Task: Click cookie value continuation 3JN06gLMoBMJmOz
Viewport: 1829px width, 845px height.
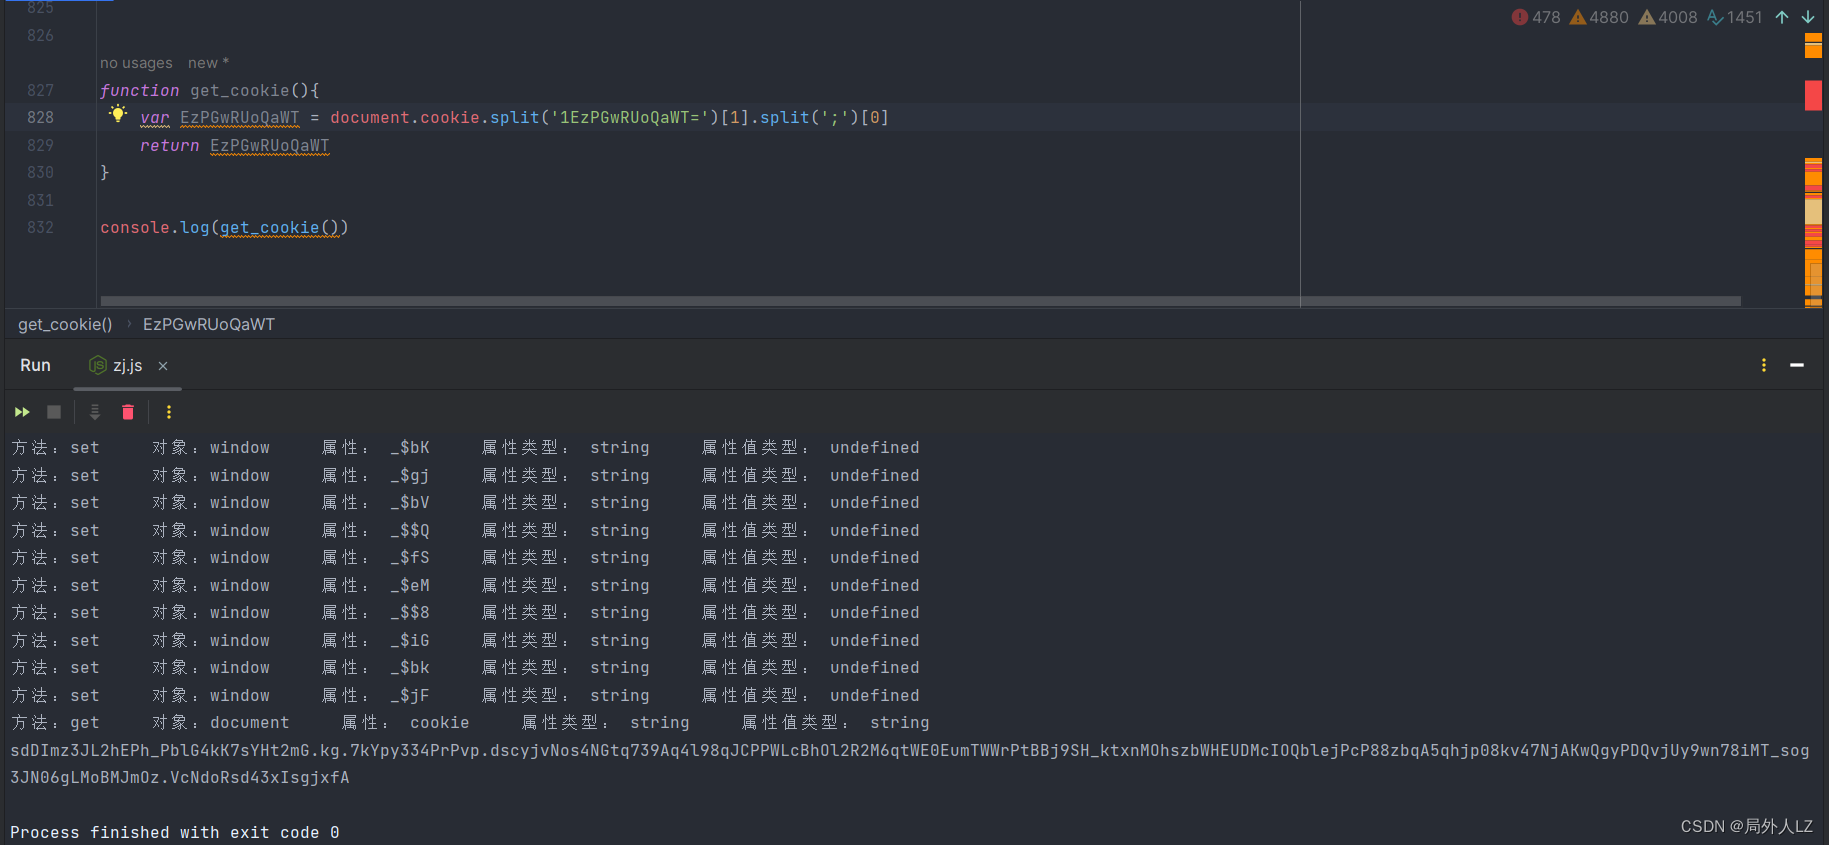Action: (x=180, y=778)
